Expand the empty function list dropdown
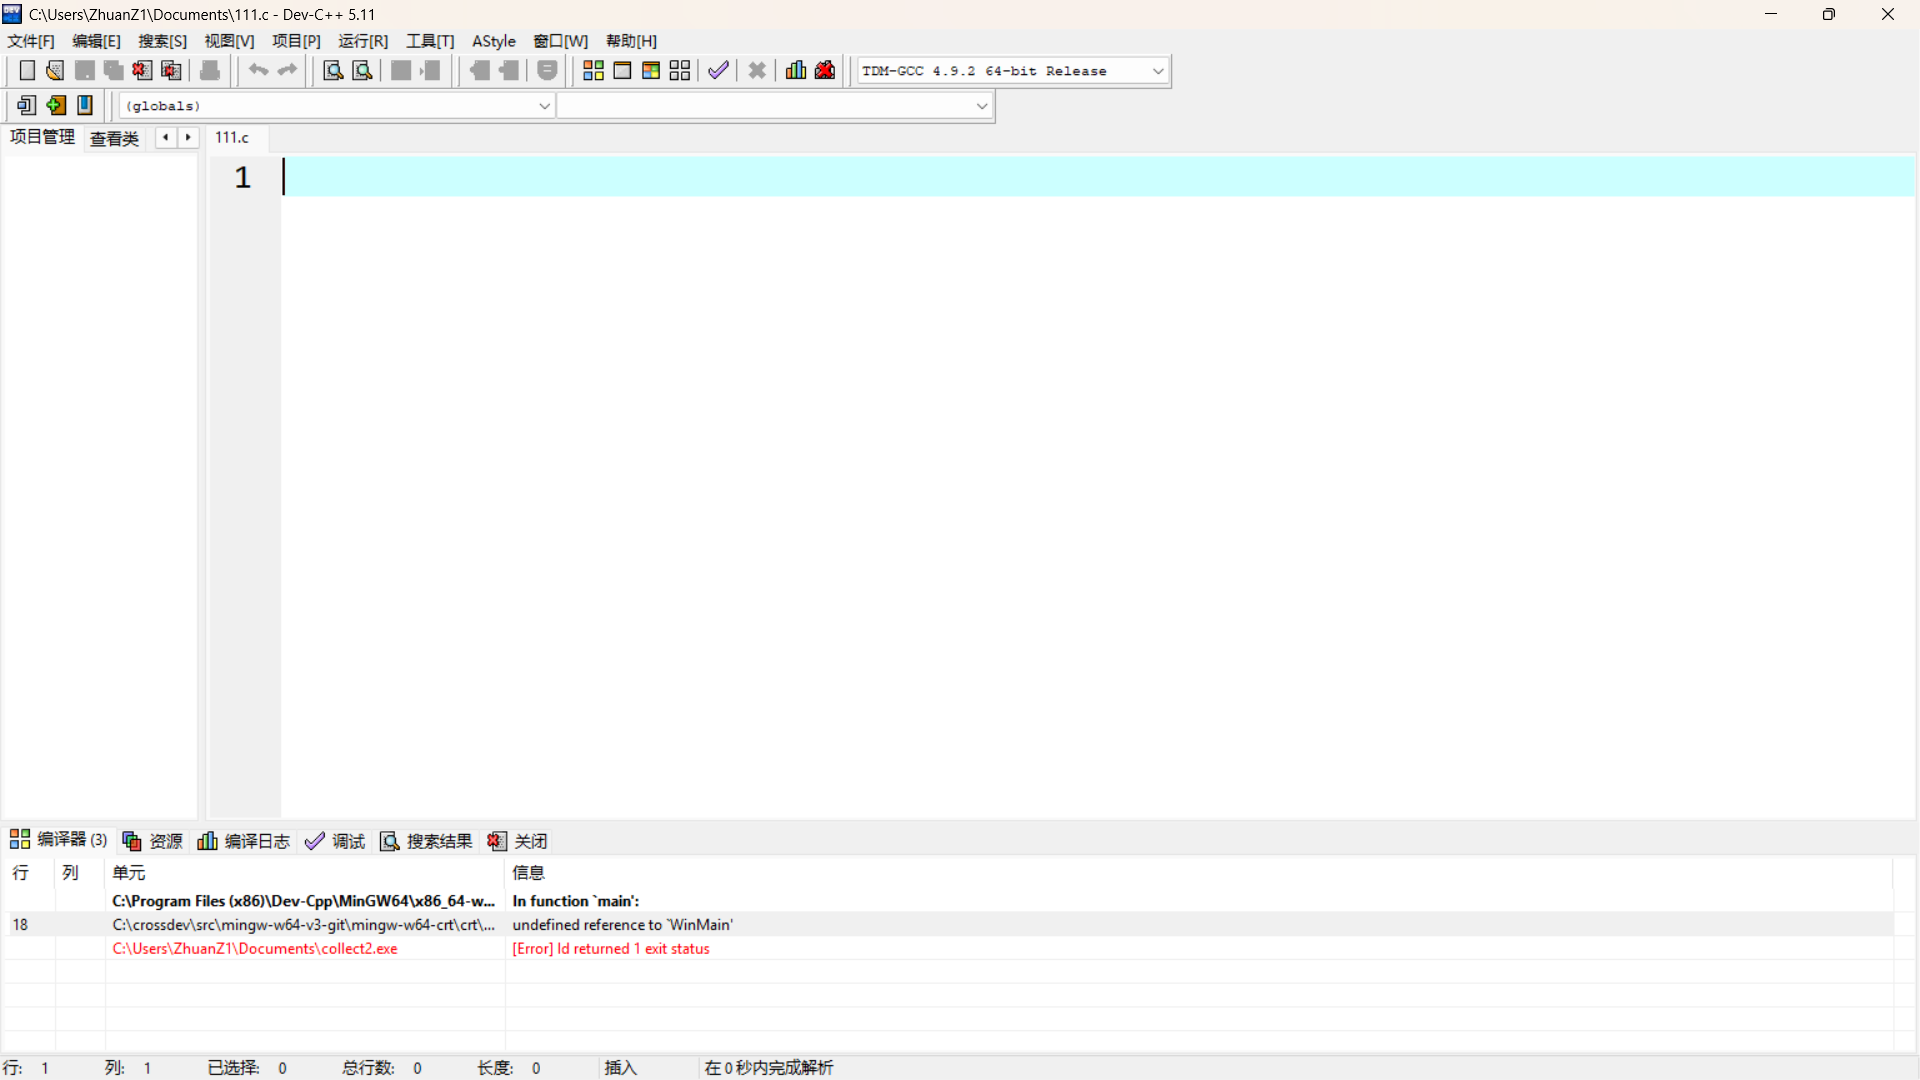 (981, 106)
